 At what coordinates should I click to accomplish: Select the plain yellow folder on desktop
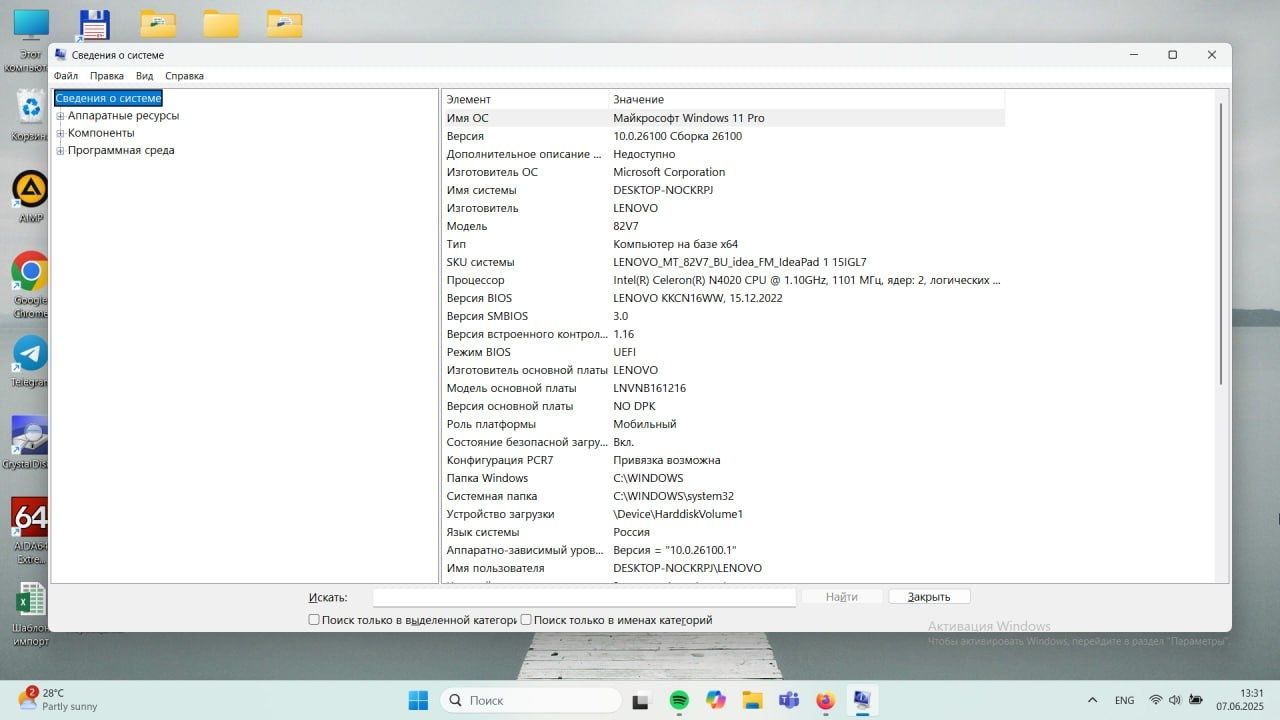tap(221, 24)
